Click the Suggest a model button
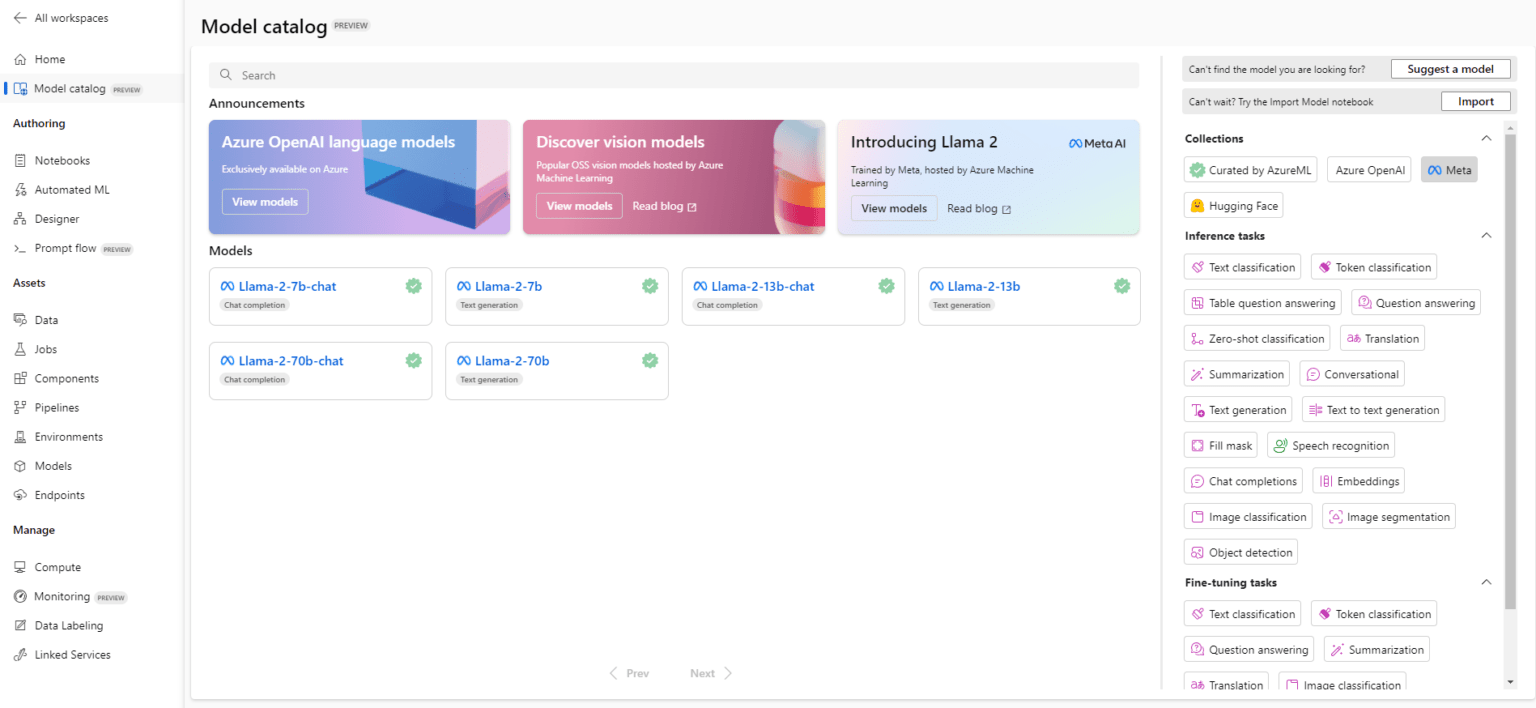Viewport: 1536px width, 708px height. (1451, 68)
